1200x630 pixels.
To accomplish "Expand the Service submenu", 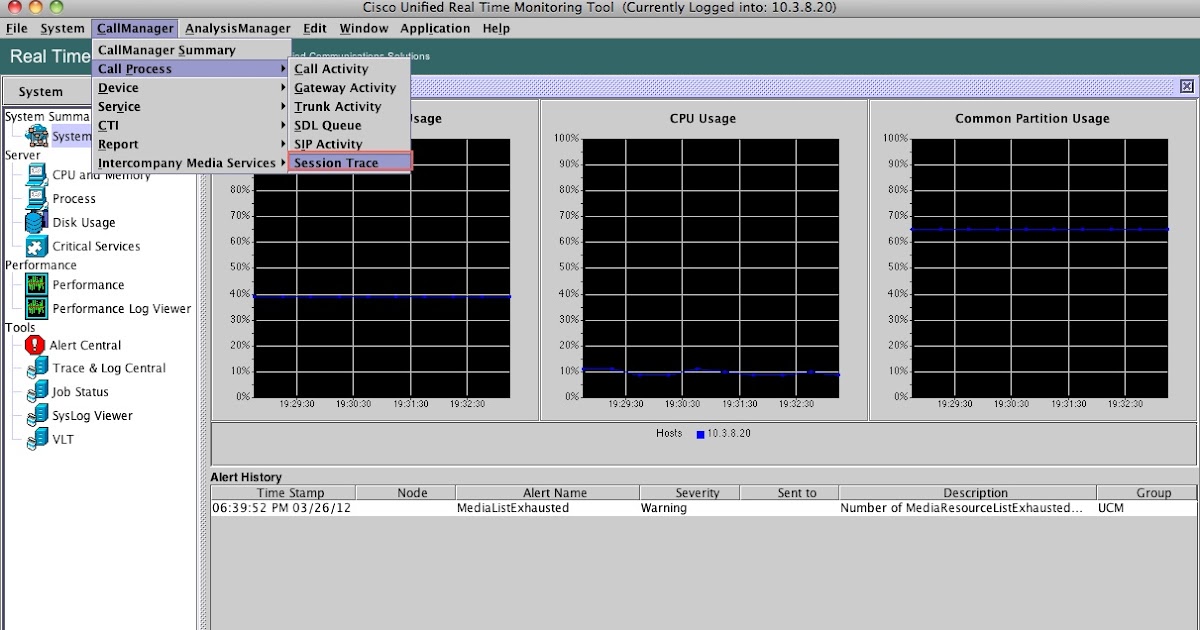I will (190, 107).
